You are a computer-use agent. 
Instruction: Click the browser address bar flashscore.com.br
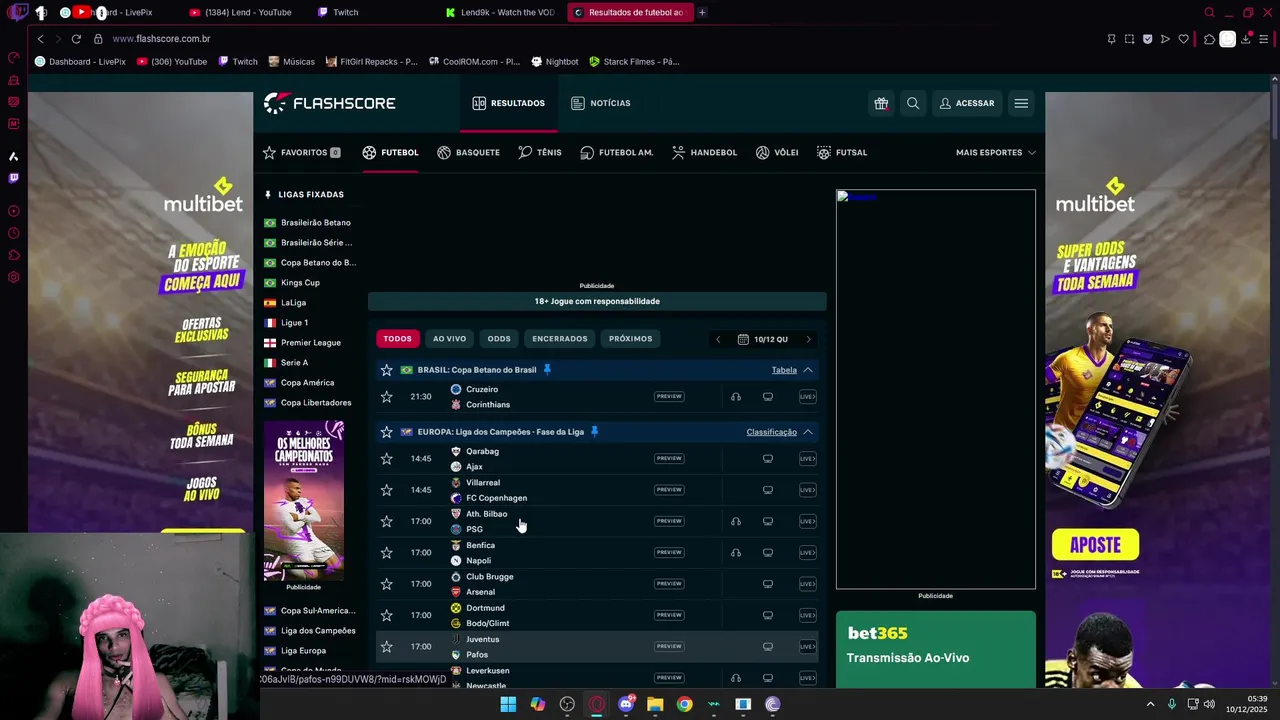coord(161,39)
